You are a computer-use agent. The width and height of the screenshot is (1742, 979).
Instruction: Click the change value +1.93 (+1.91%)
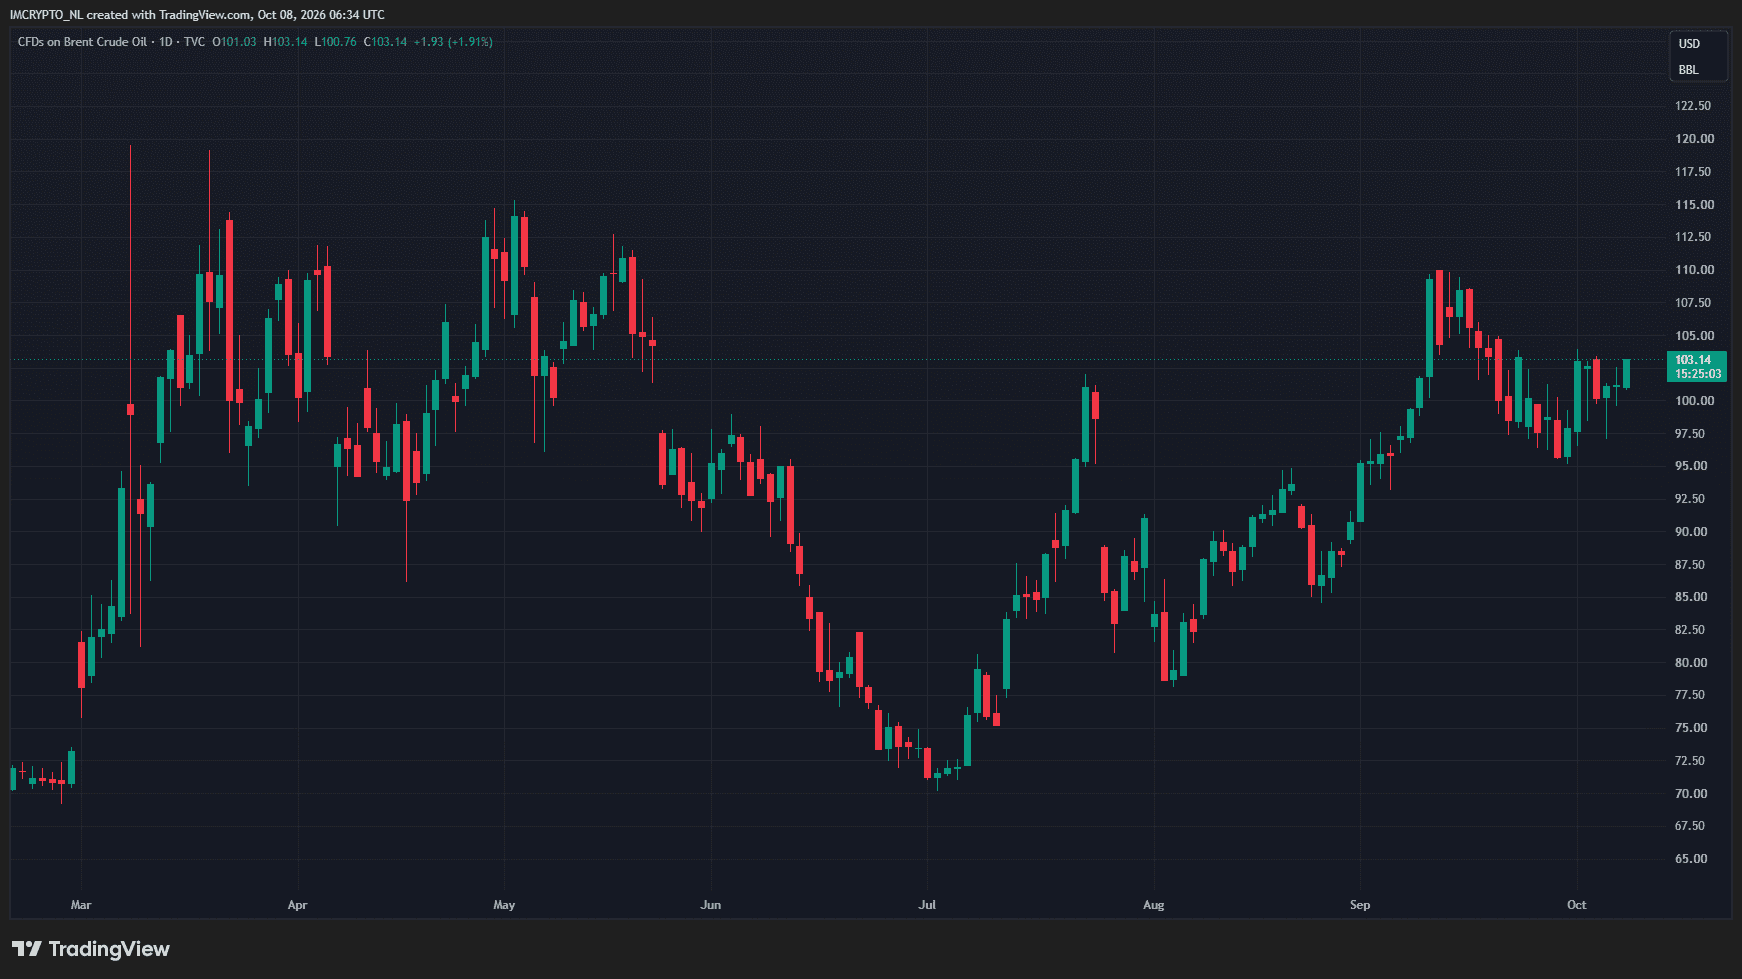(x=453, y=42)
